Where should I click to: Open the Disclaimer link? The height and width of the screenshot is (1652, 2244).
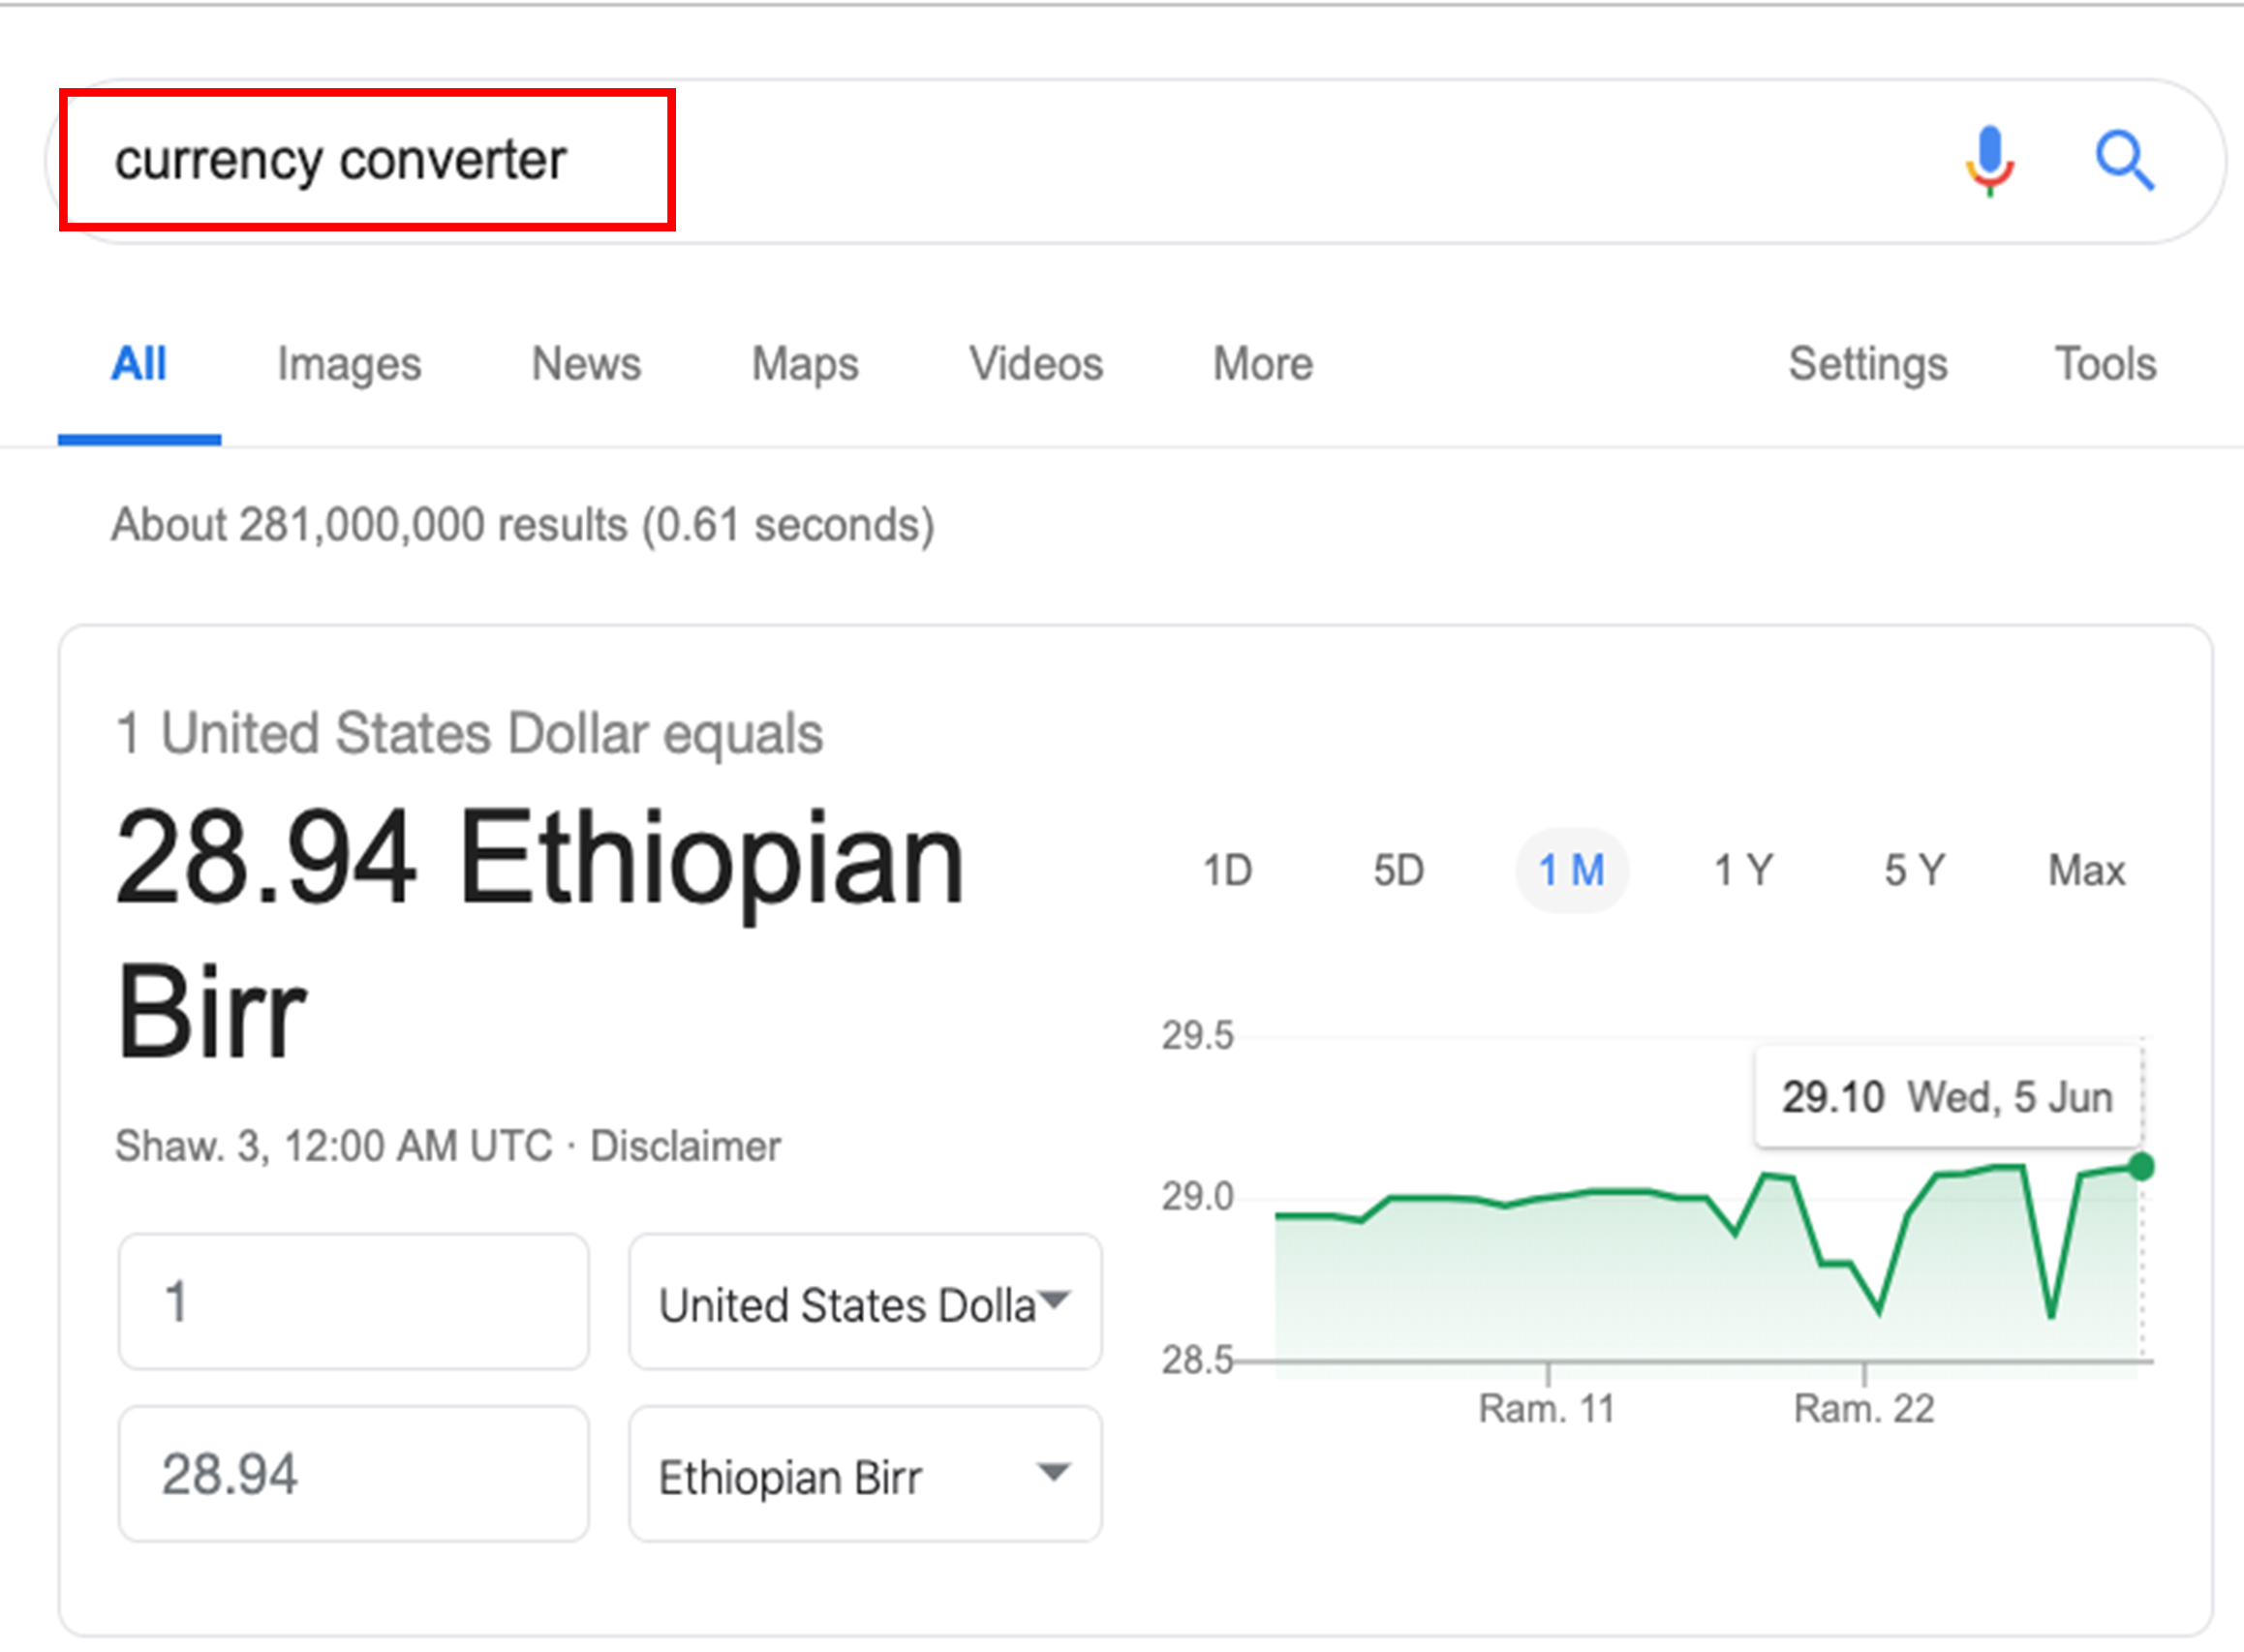[685, 1146]
